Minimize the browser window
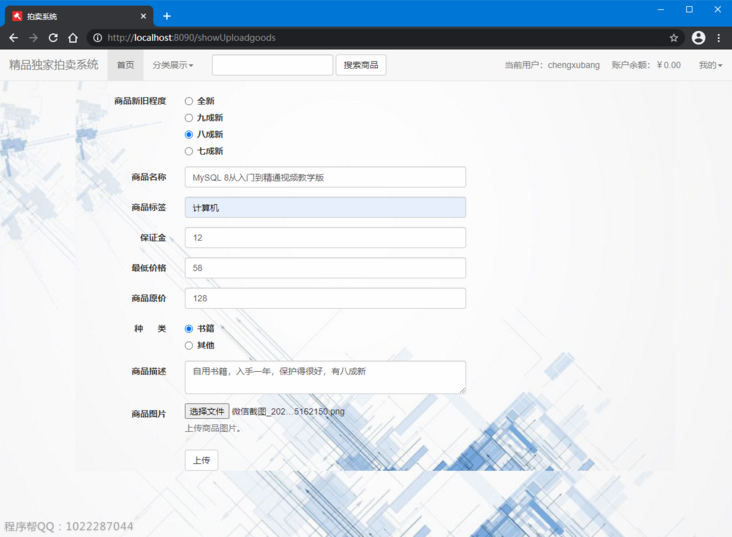This screenshot has height=537, width=732. point(661,9)
